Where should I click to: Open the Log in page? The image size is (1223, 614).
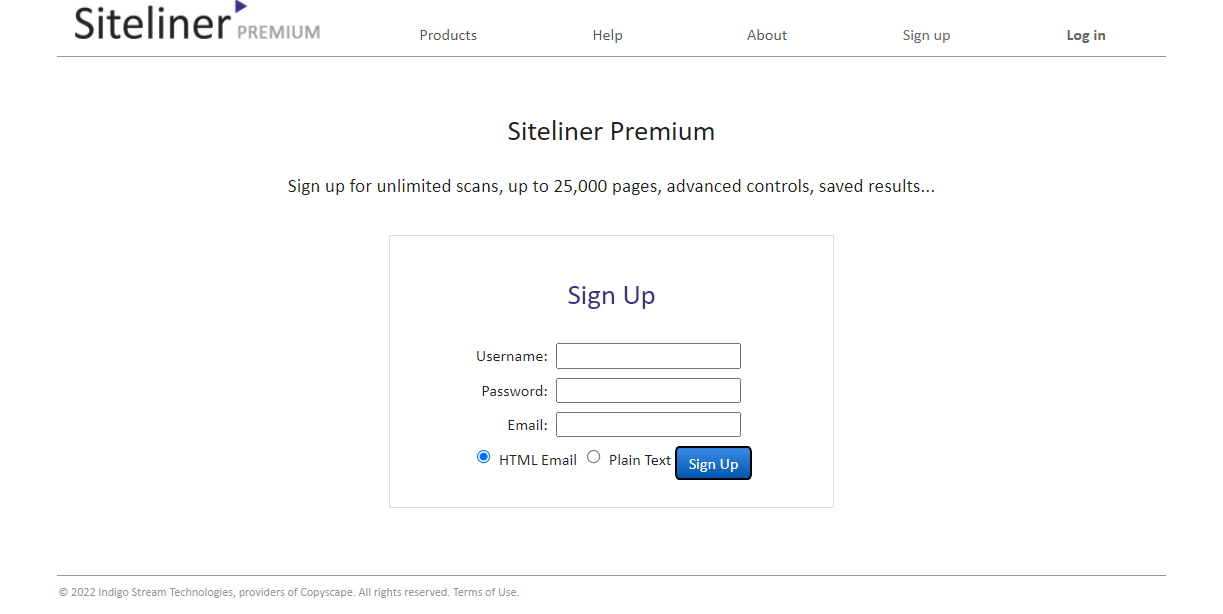1086,35
